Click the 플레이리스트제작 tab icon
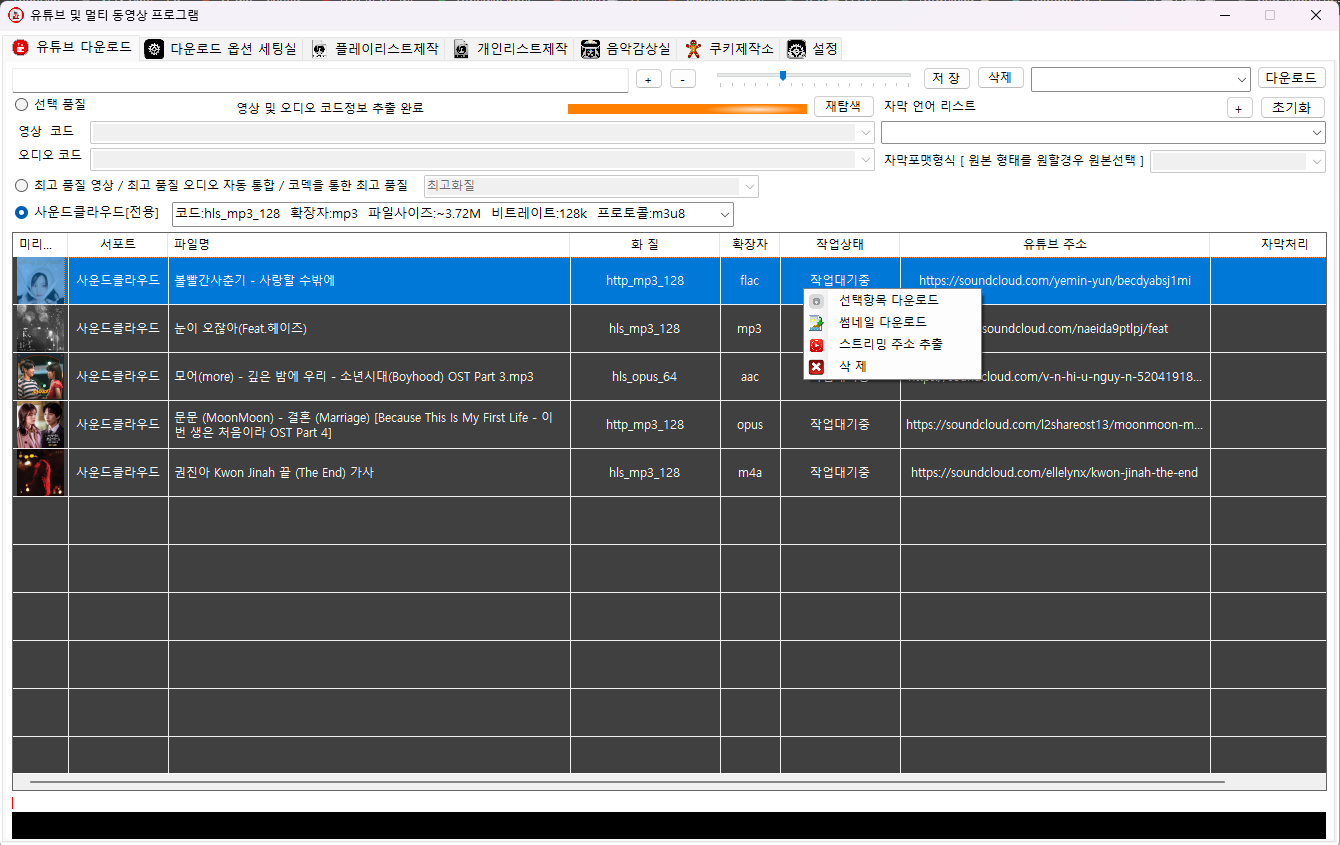The height and width of the screenshot is (845, 1340). (319, 49)
